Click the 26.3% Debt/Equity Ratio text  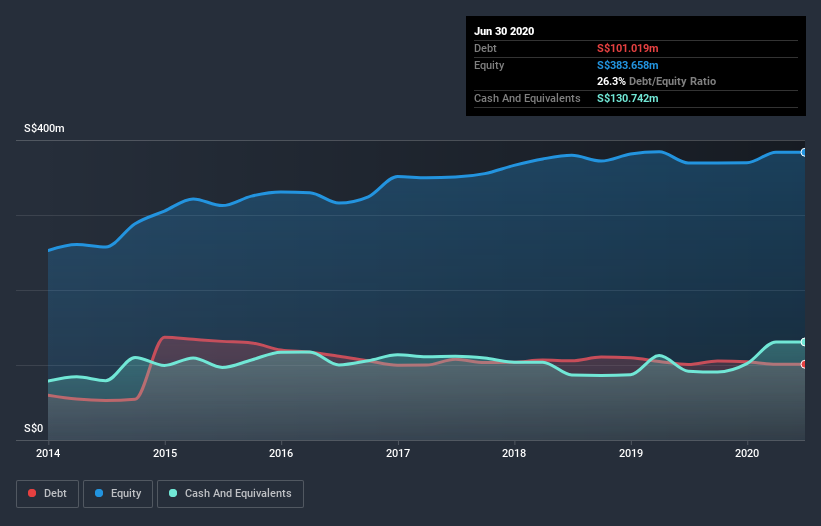pos(657,81)
